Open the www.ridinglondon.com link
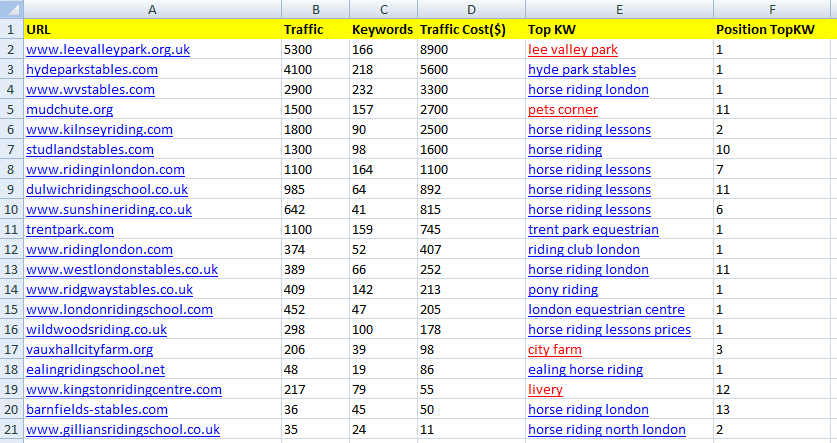The image size is (837, 443). point(99,250)
